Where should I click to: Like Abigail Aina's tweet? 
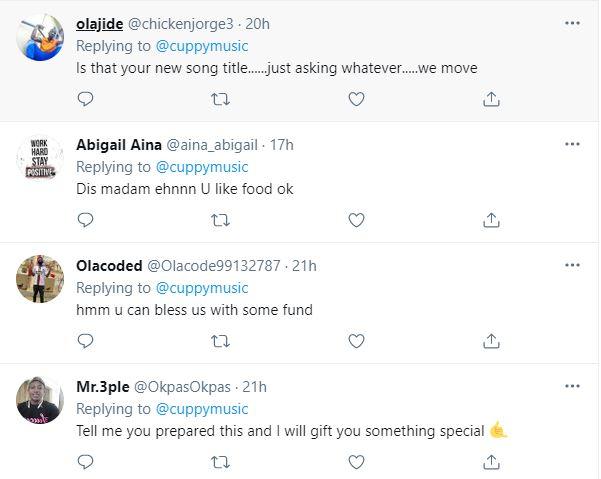click(x=356, y=220)
